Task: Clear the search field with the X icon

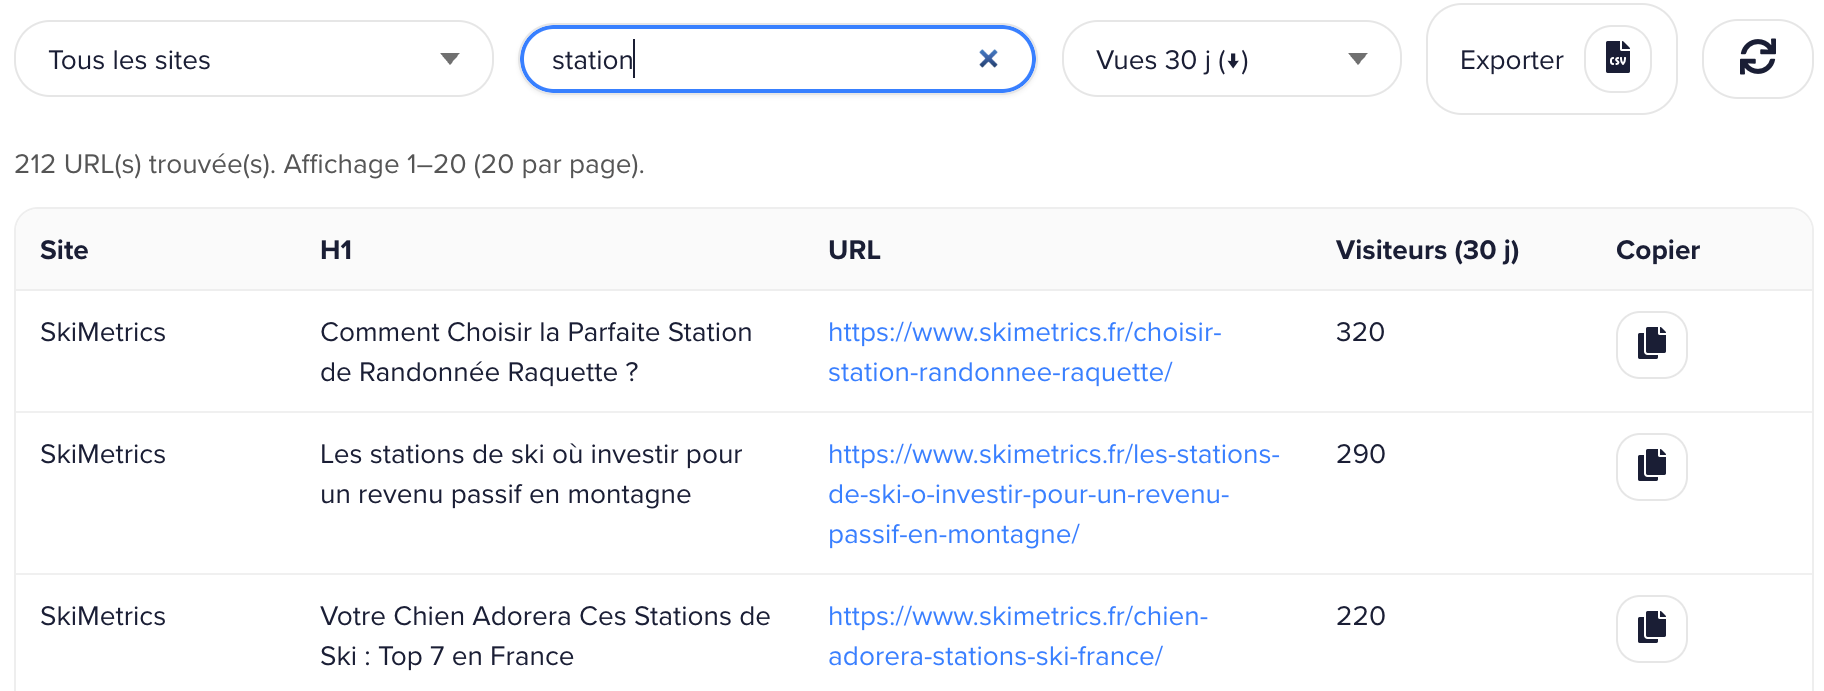Action: pos(988,59)
